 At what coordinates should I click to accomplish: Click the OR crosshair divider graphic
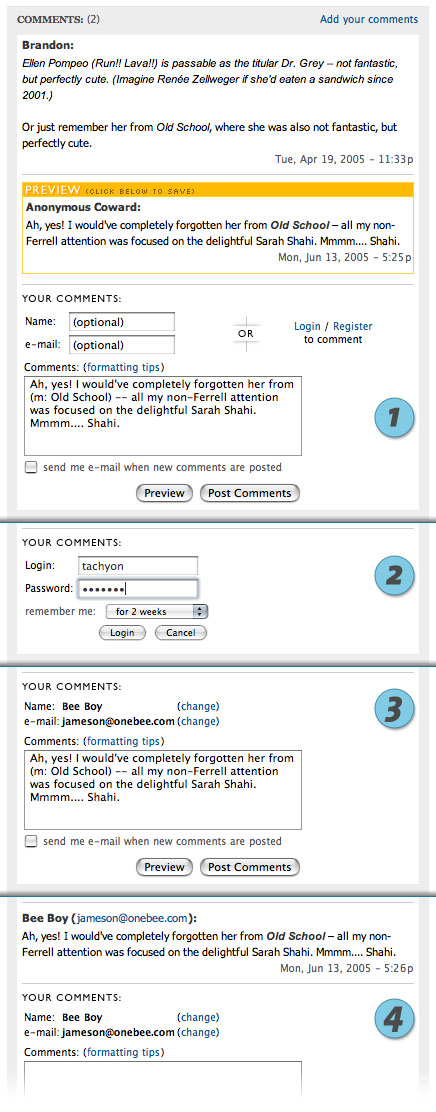coord(248,333)
